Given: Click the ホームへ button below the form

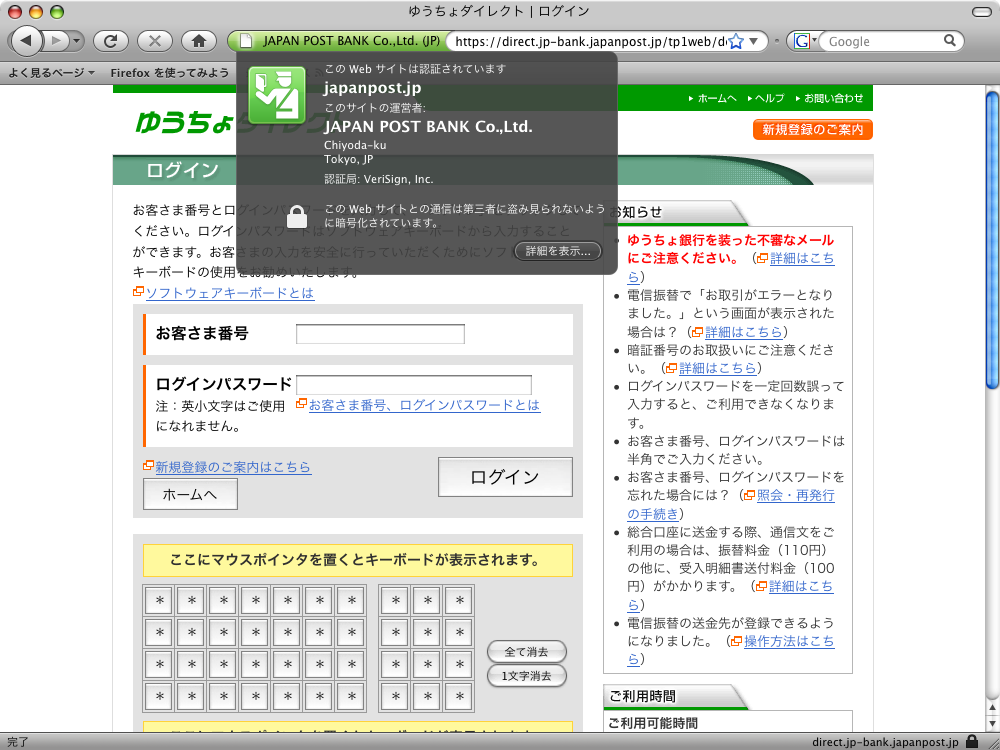Looking at the screenshot, I should point(190,494).
